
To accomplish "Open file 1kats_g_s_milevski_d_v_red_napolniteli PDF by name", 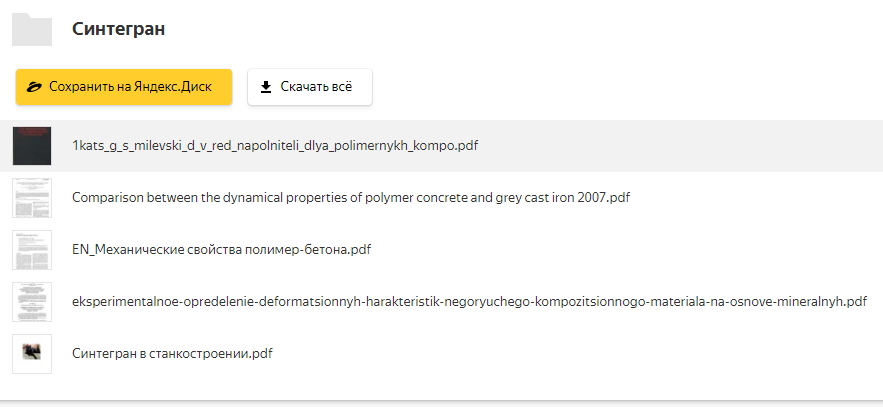I will (x=275, y=145).
